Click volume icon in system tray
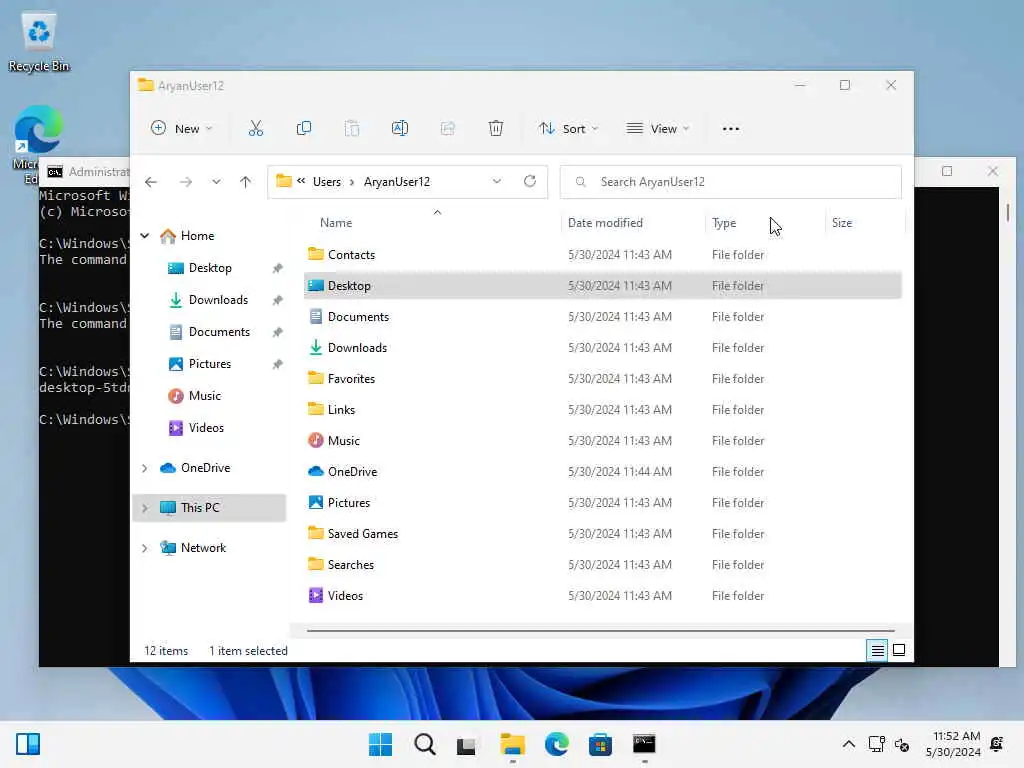This screenshot has height=768, width=1024. (x=902, y=744)
